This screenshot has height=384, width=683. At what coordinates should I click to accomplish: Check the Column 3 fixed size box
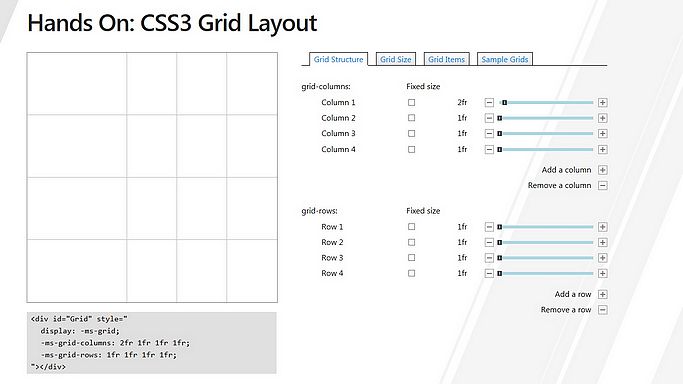(411, 134)
